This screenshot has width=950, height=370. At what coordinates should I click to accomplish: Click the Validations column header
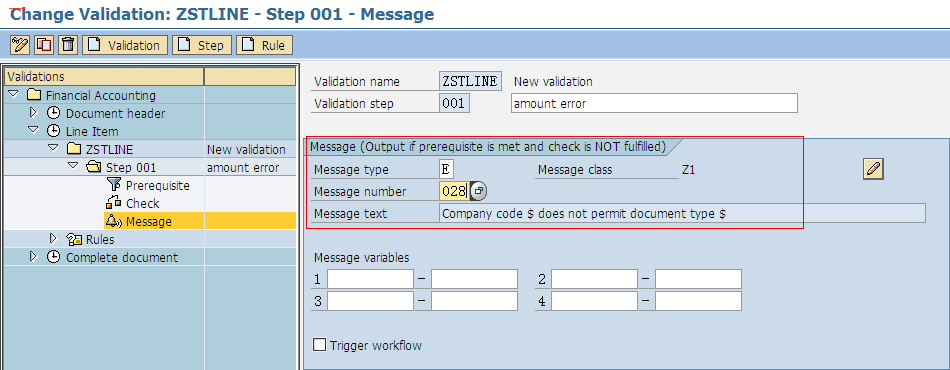(104, 76)
